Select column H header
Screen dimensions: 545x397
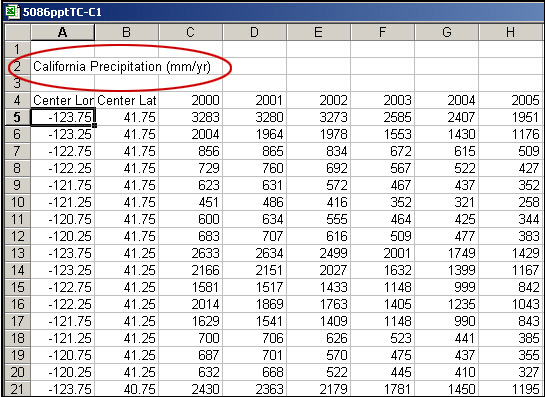coord(511,32)
